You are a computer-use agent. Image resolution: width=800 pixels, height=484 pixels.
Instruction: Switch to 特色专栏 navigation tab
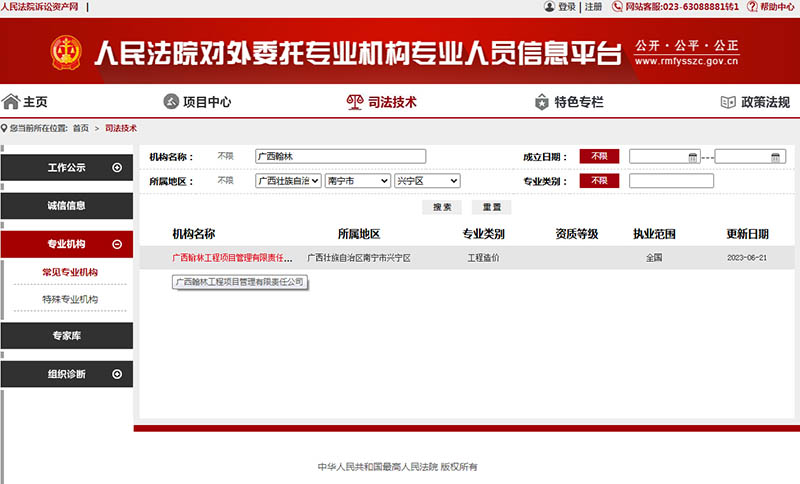pyautogui.click(x=570, y=102)
